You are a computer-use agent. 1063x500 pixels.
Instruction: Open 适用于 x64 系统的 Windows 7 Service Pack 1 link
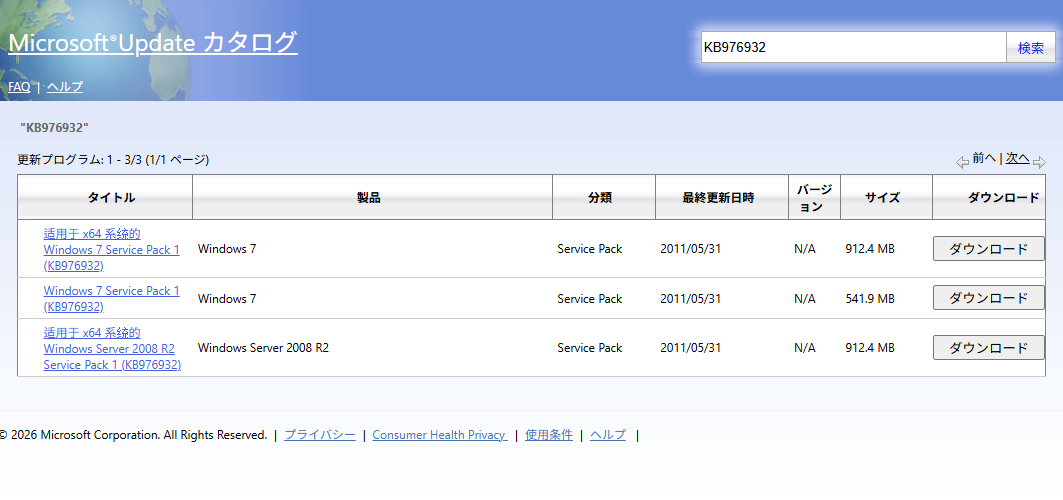coord(112,249)
